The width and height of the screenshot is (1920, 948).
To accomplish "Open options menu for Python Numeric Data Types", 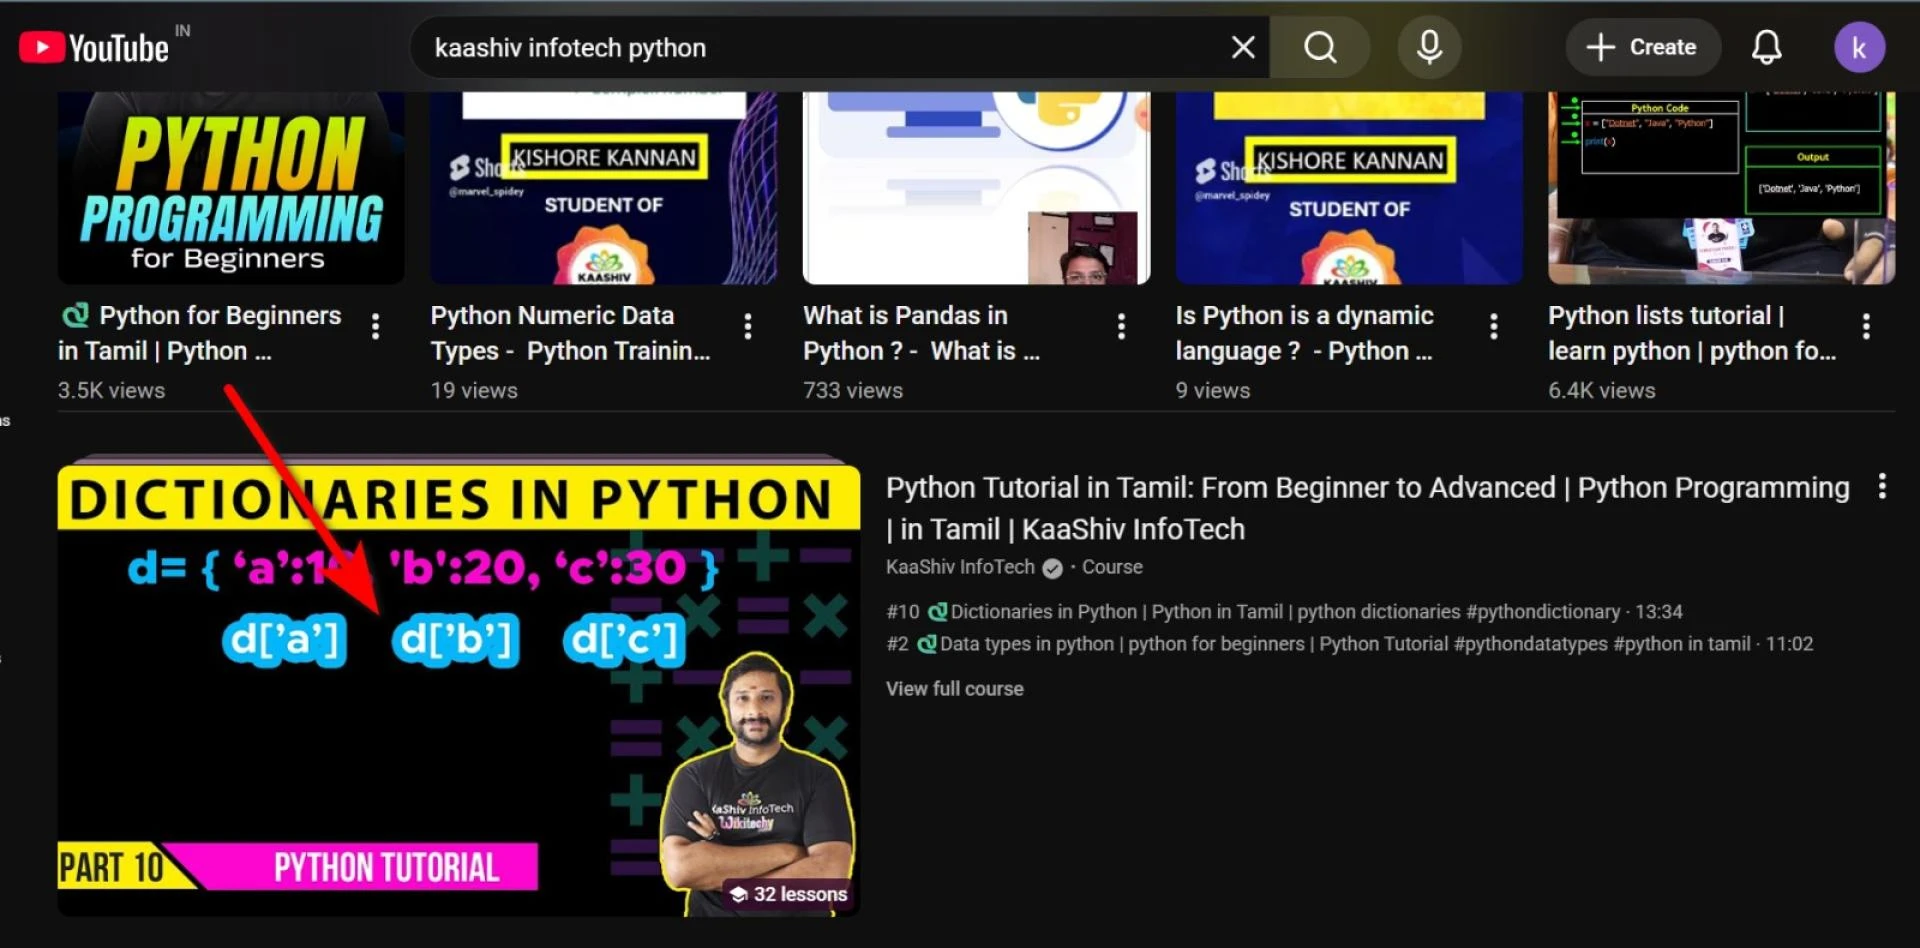I will pyautogui.click(x=747, y=326).
